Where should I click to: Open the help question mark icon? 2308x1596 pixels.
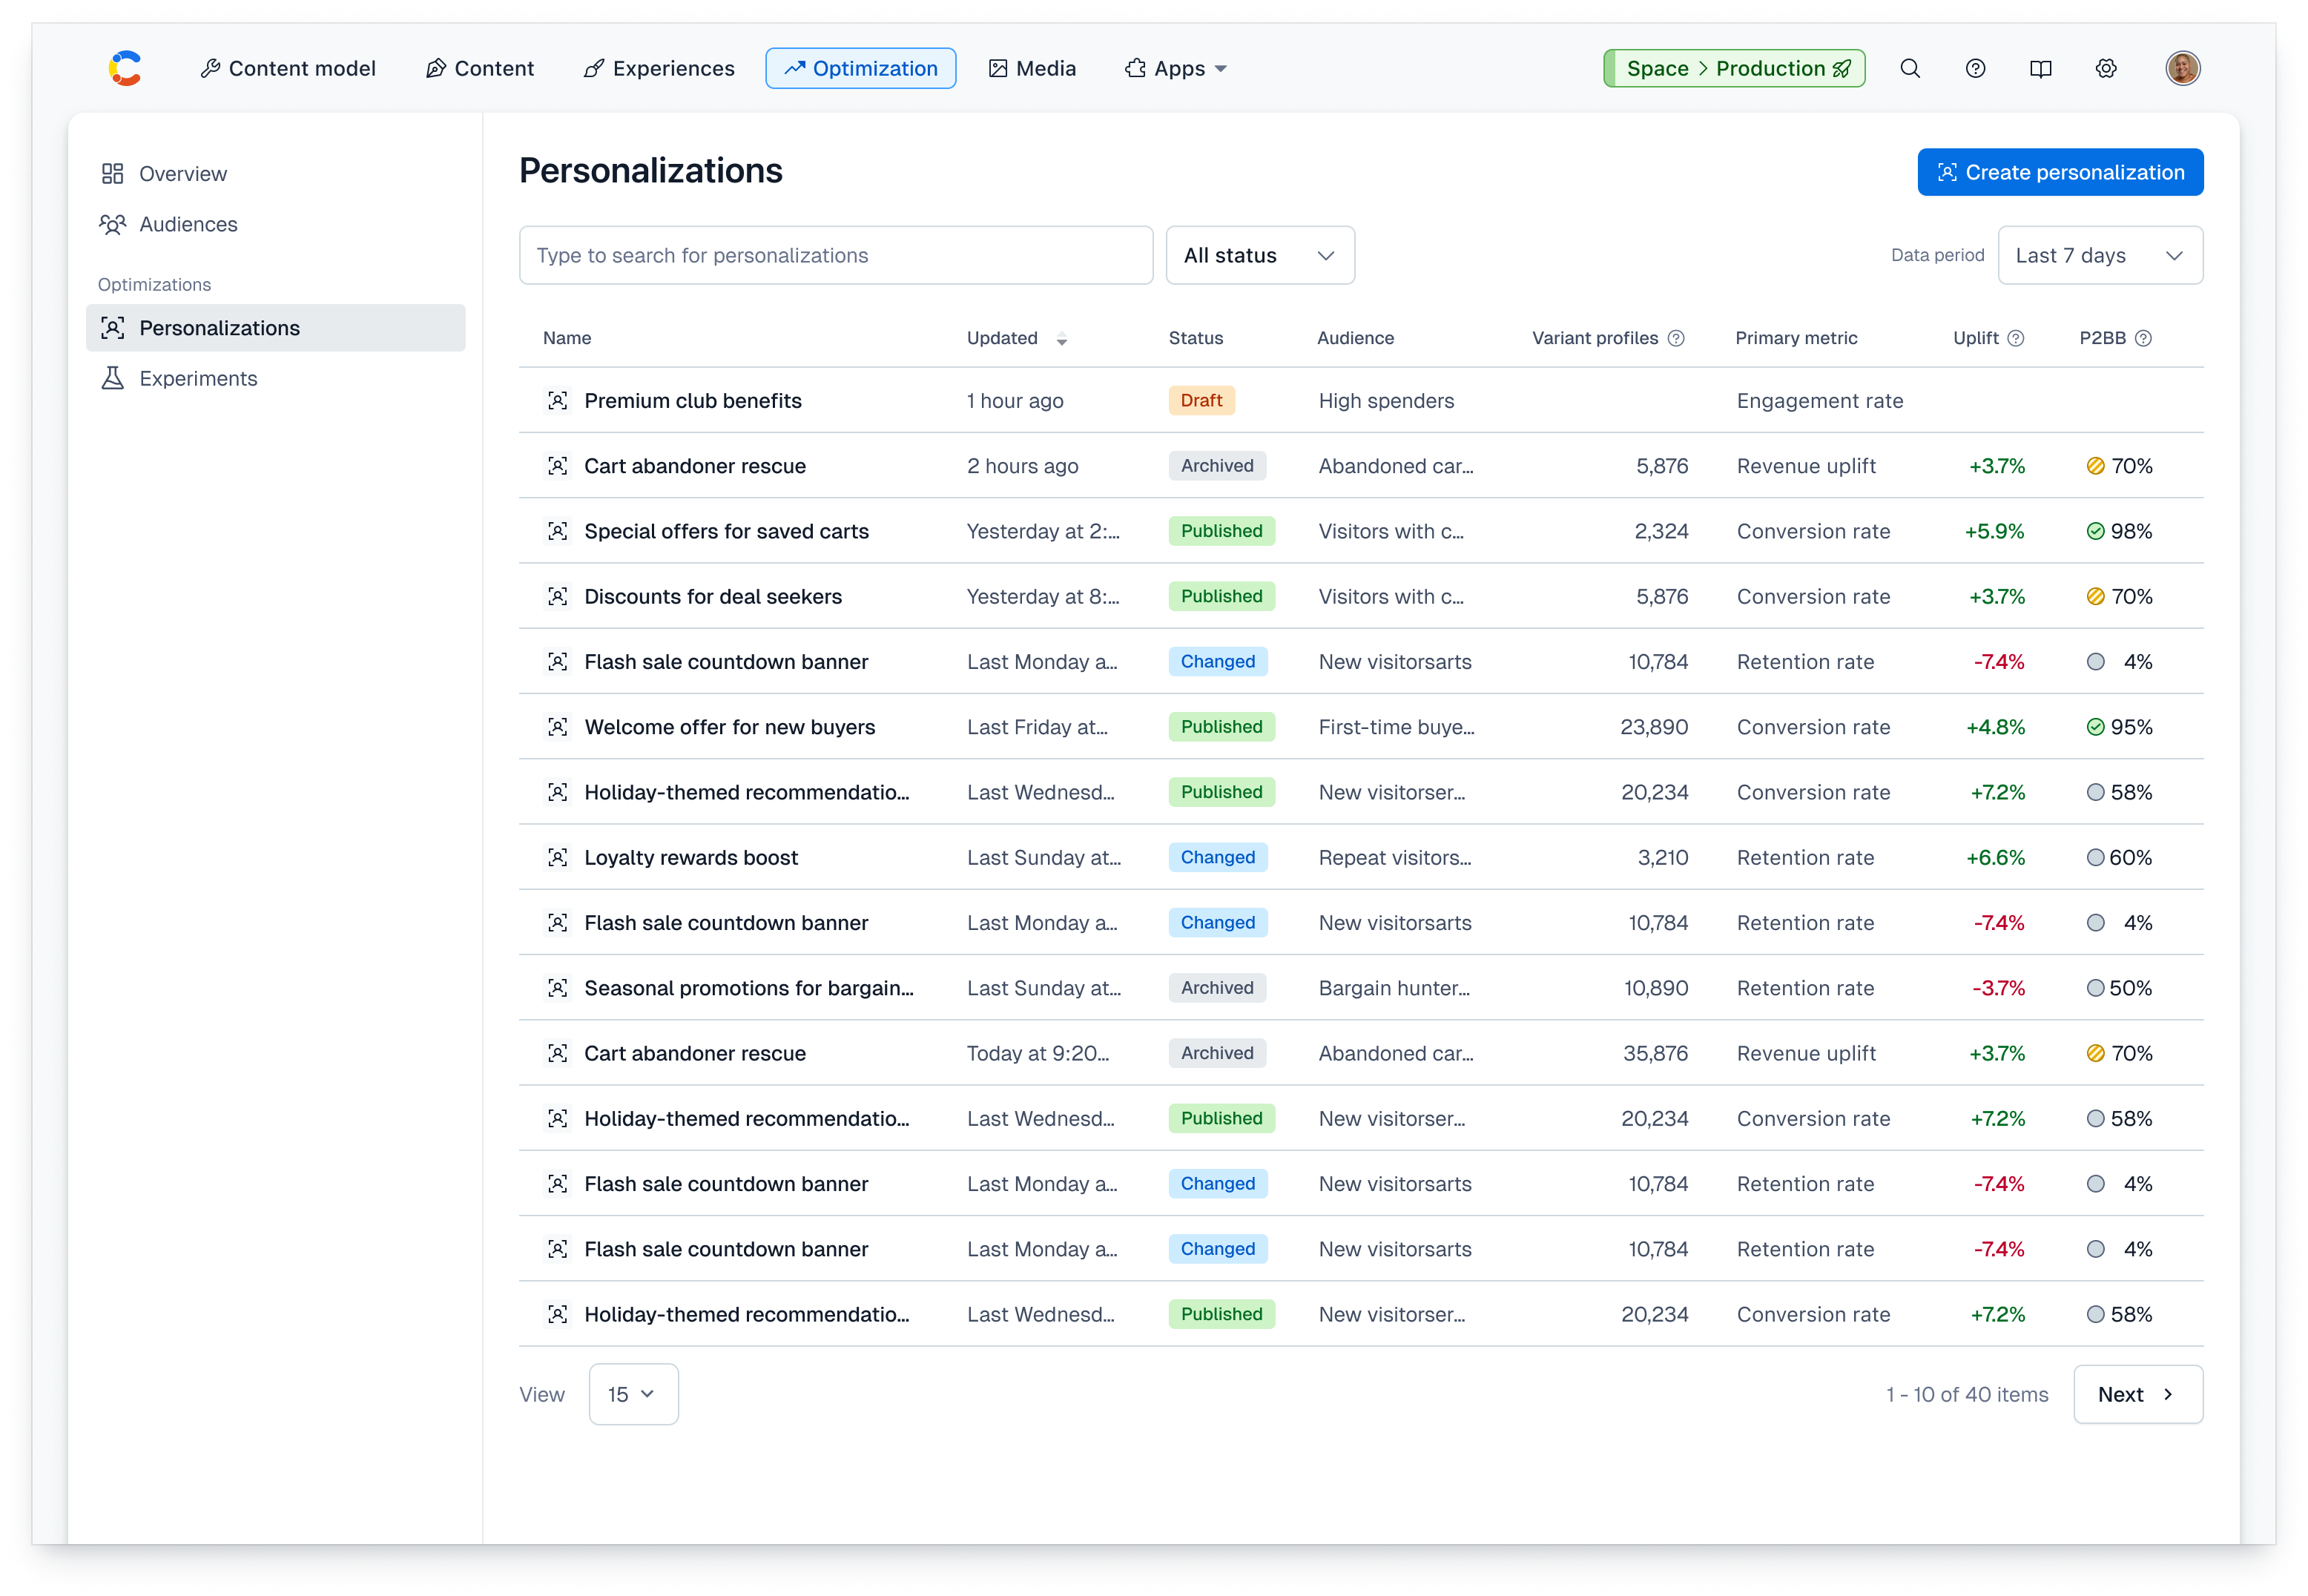point(1975,68)
